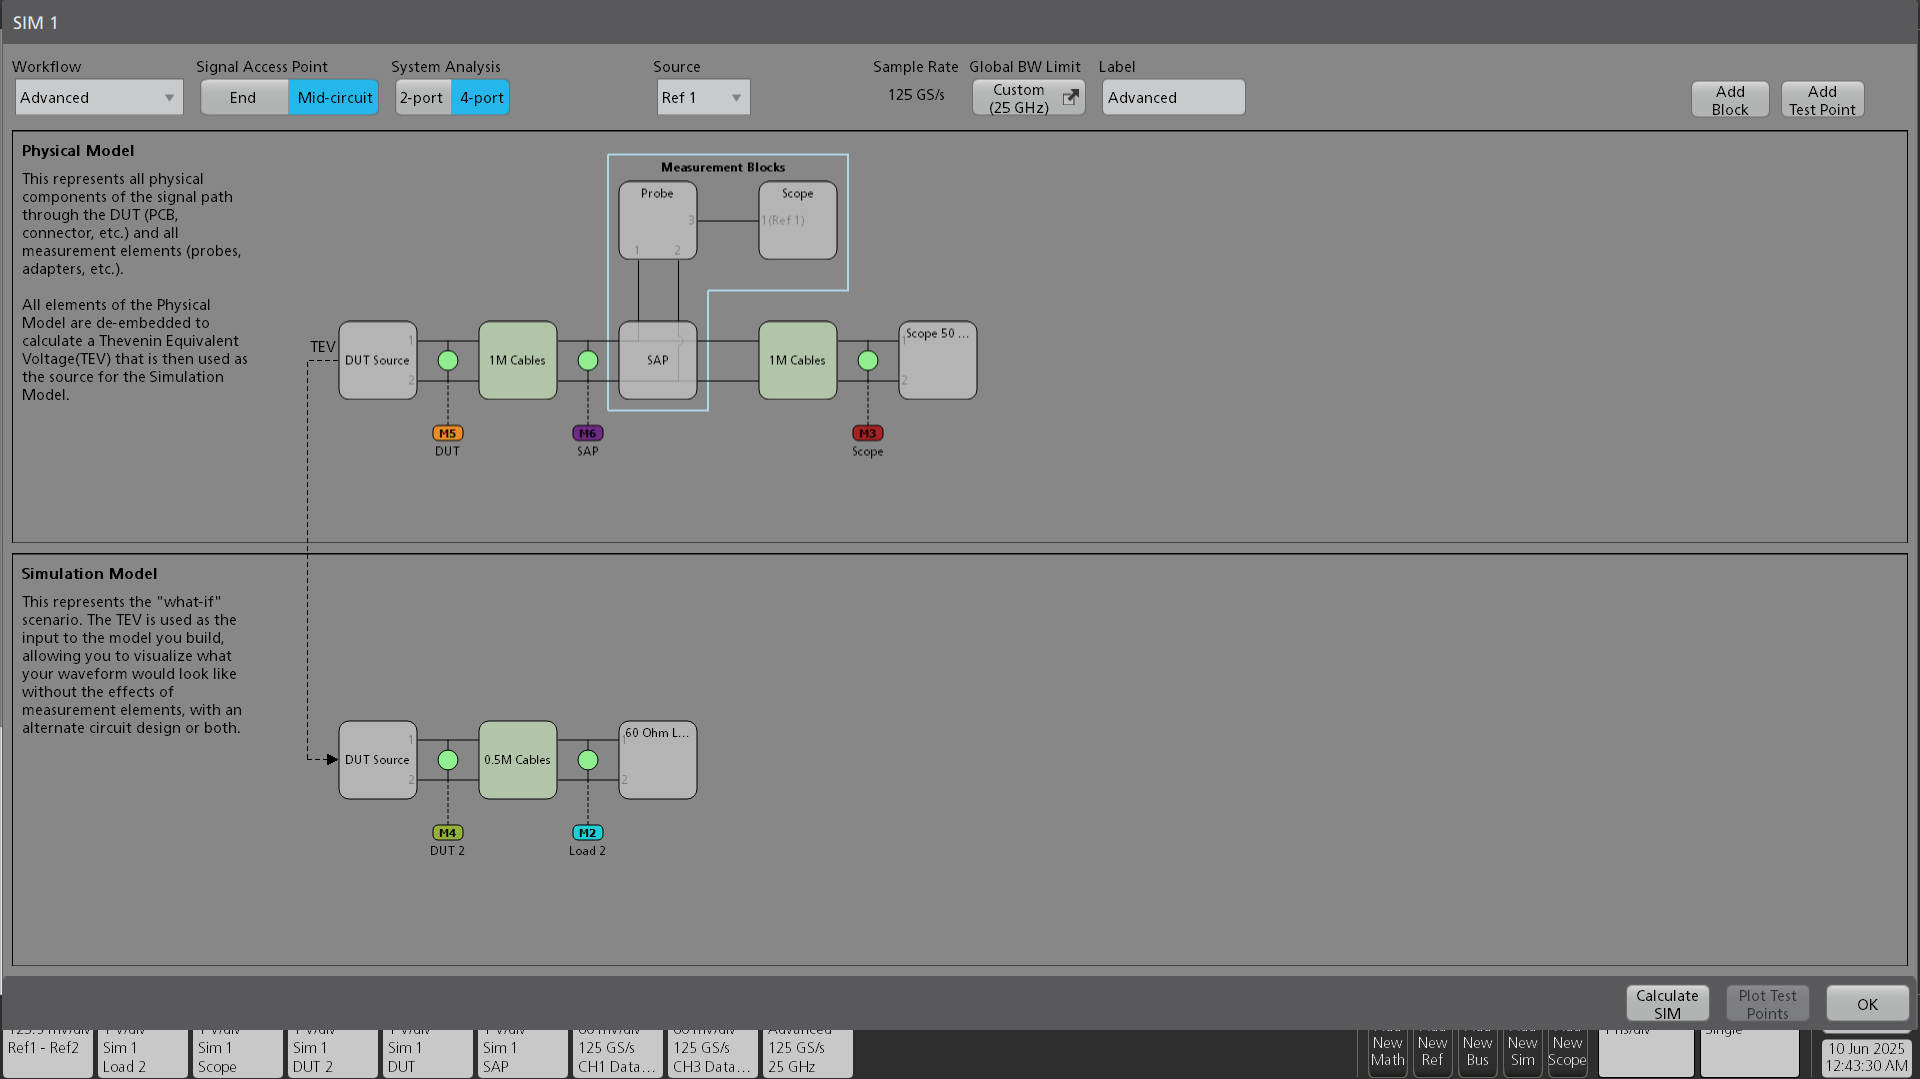
Task: Expand the Source Ref 1 dropdown
Action: [x=703, y=98]
